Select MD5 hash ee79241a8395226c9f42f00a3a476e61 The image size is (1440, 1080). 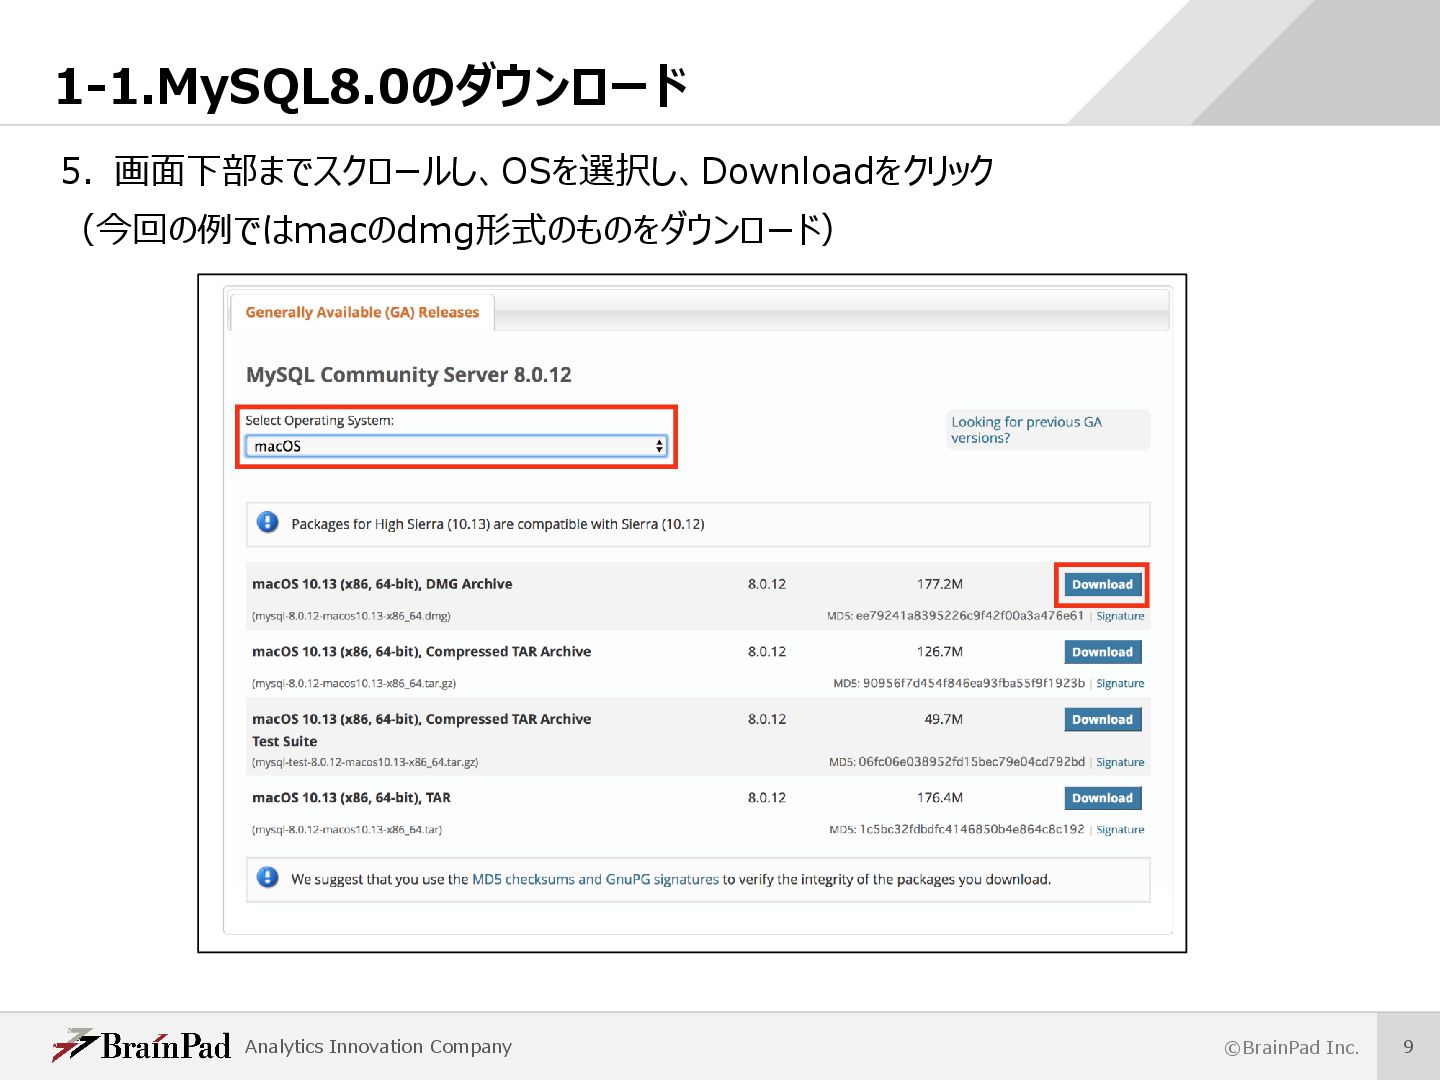tap(969, 616)
